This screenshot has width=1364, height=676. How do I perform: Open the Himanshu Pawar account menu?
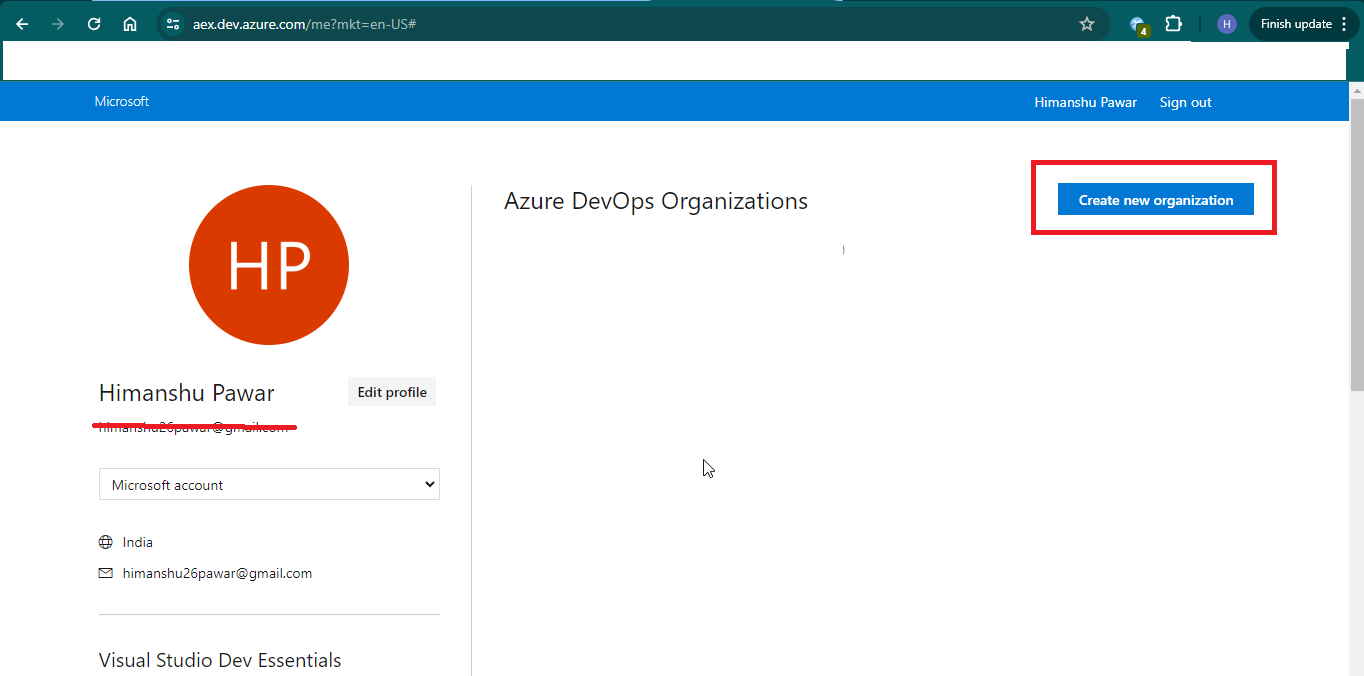point(1085,101)
